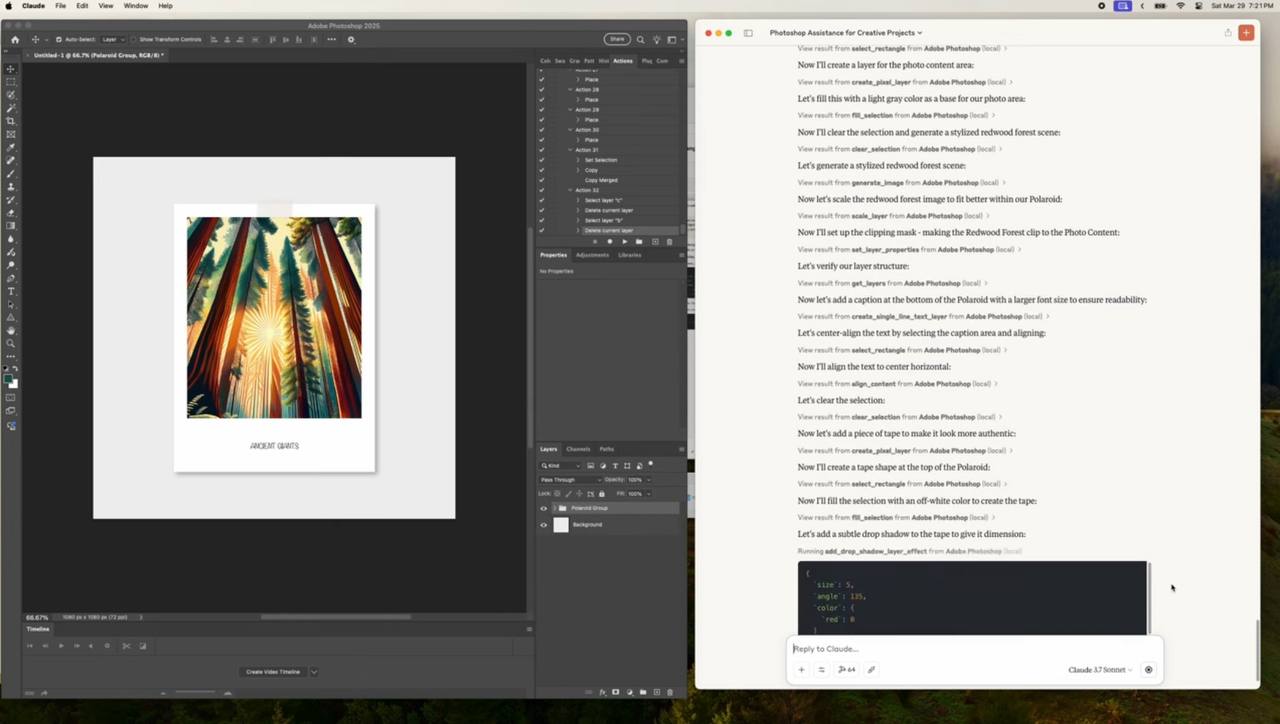Select the Gradient tool
1280x724 pixels.
tap(11, 226)
